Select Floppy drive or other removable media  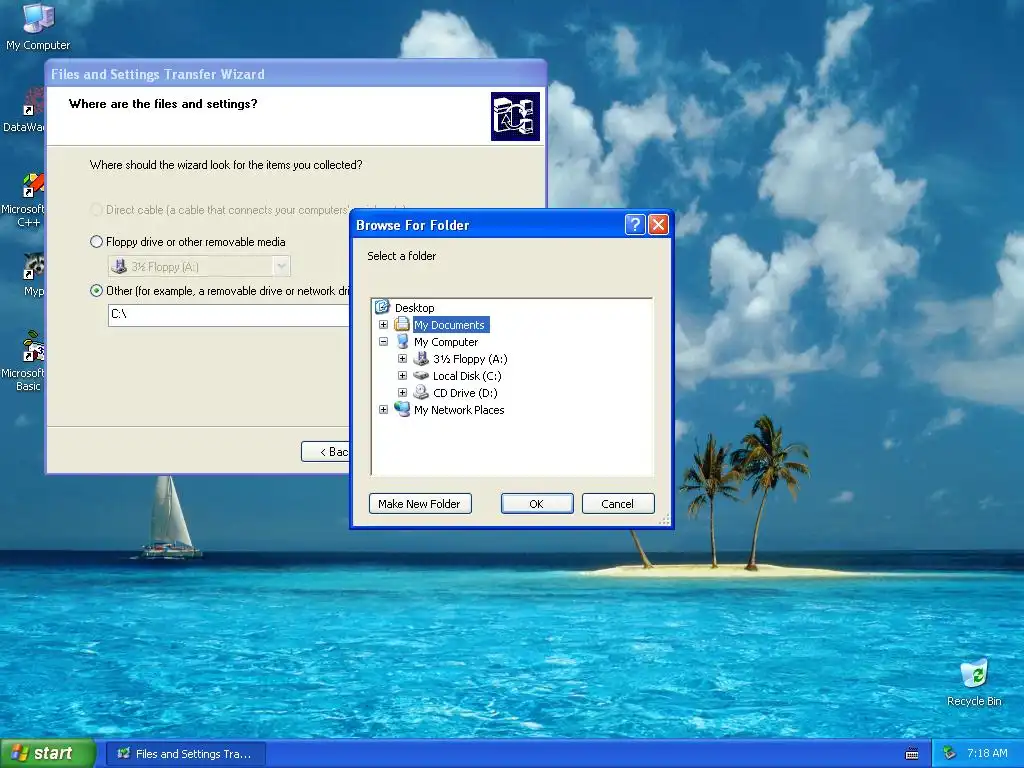point(96,242)
